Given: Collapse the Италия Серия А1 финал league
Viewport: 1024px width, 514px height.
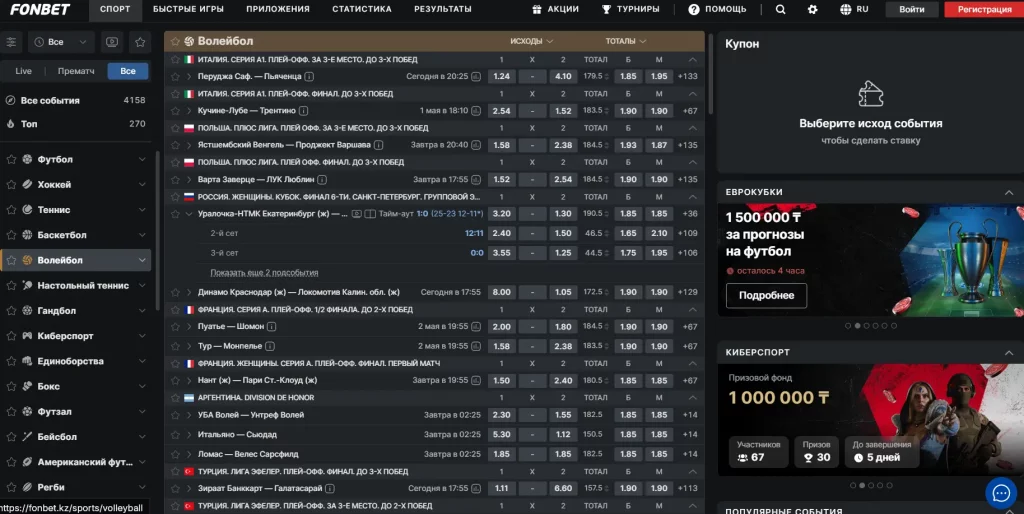Looking at the screenshot, I should point(692,94).
